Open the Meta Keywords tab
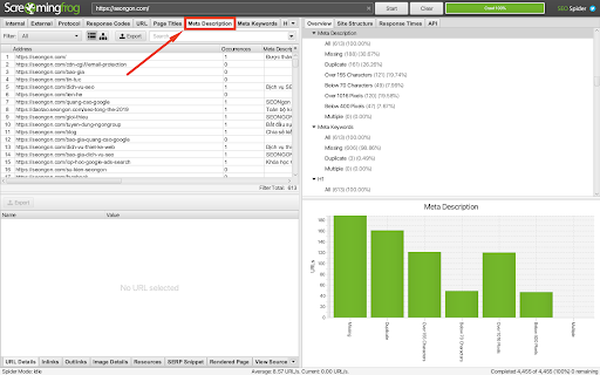The image size is (600, 375). (257, 23)
